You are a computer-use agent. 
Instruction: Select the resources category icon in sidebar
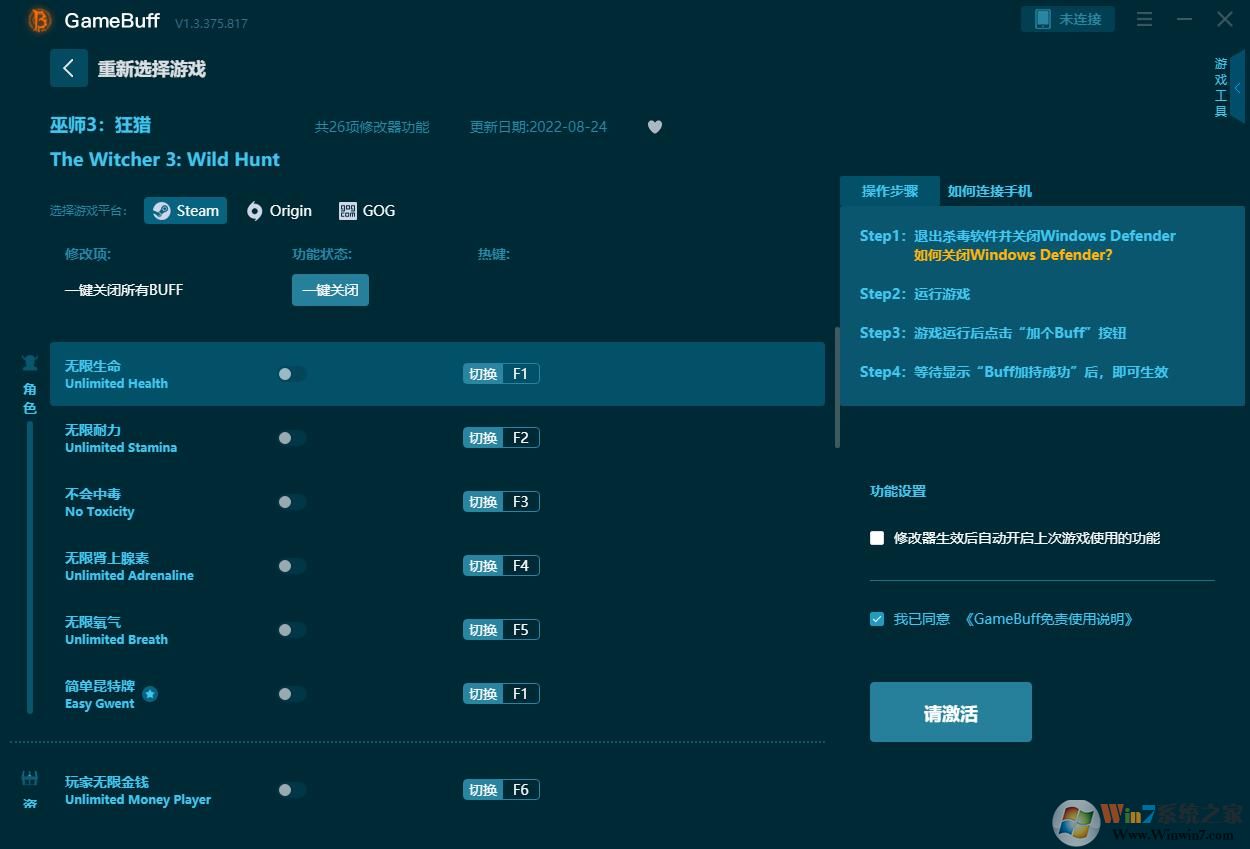pos(30,779)
